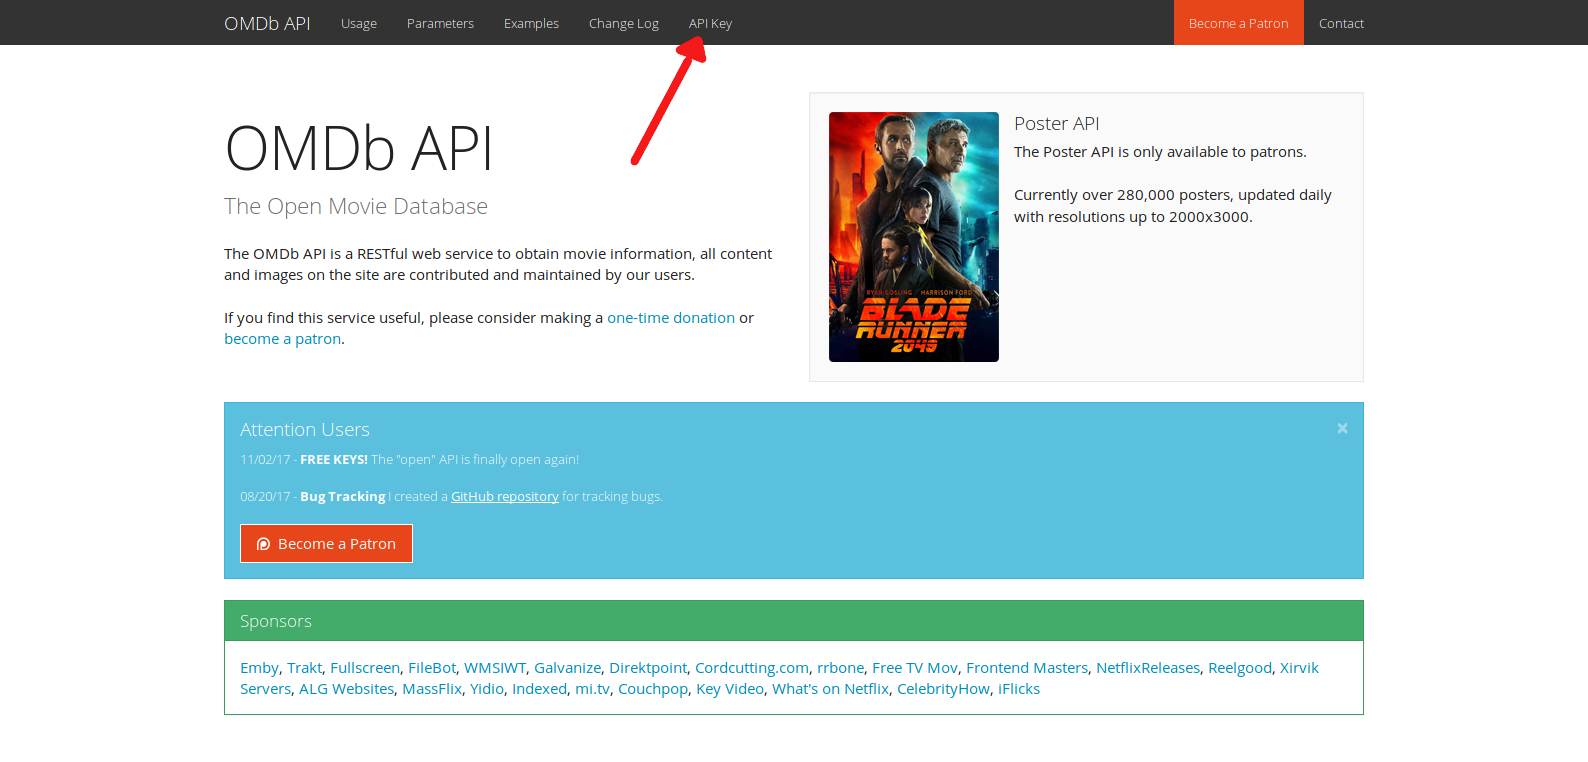The height and width of the screenshot is (762, 1588).
Task: Visit the Frontend Masters link
Action: click(1027, 668)
